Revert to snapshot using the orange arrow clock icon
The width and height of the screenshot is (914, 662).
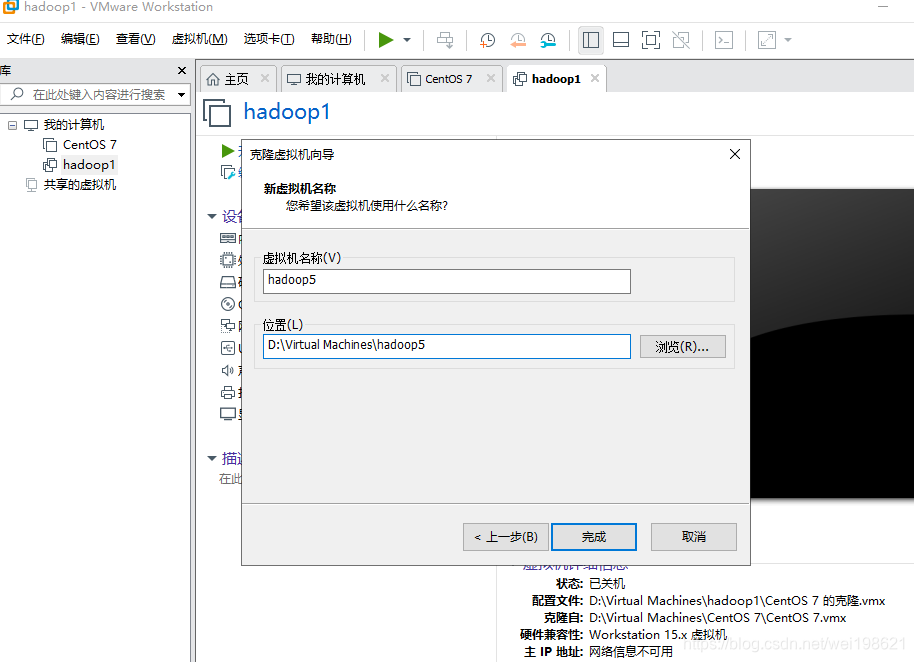click(518, 40)
